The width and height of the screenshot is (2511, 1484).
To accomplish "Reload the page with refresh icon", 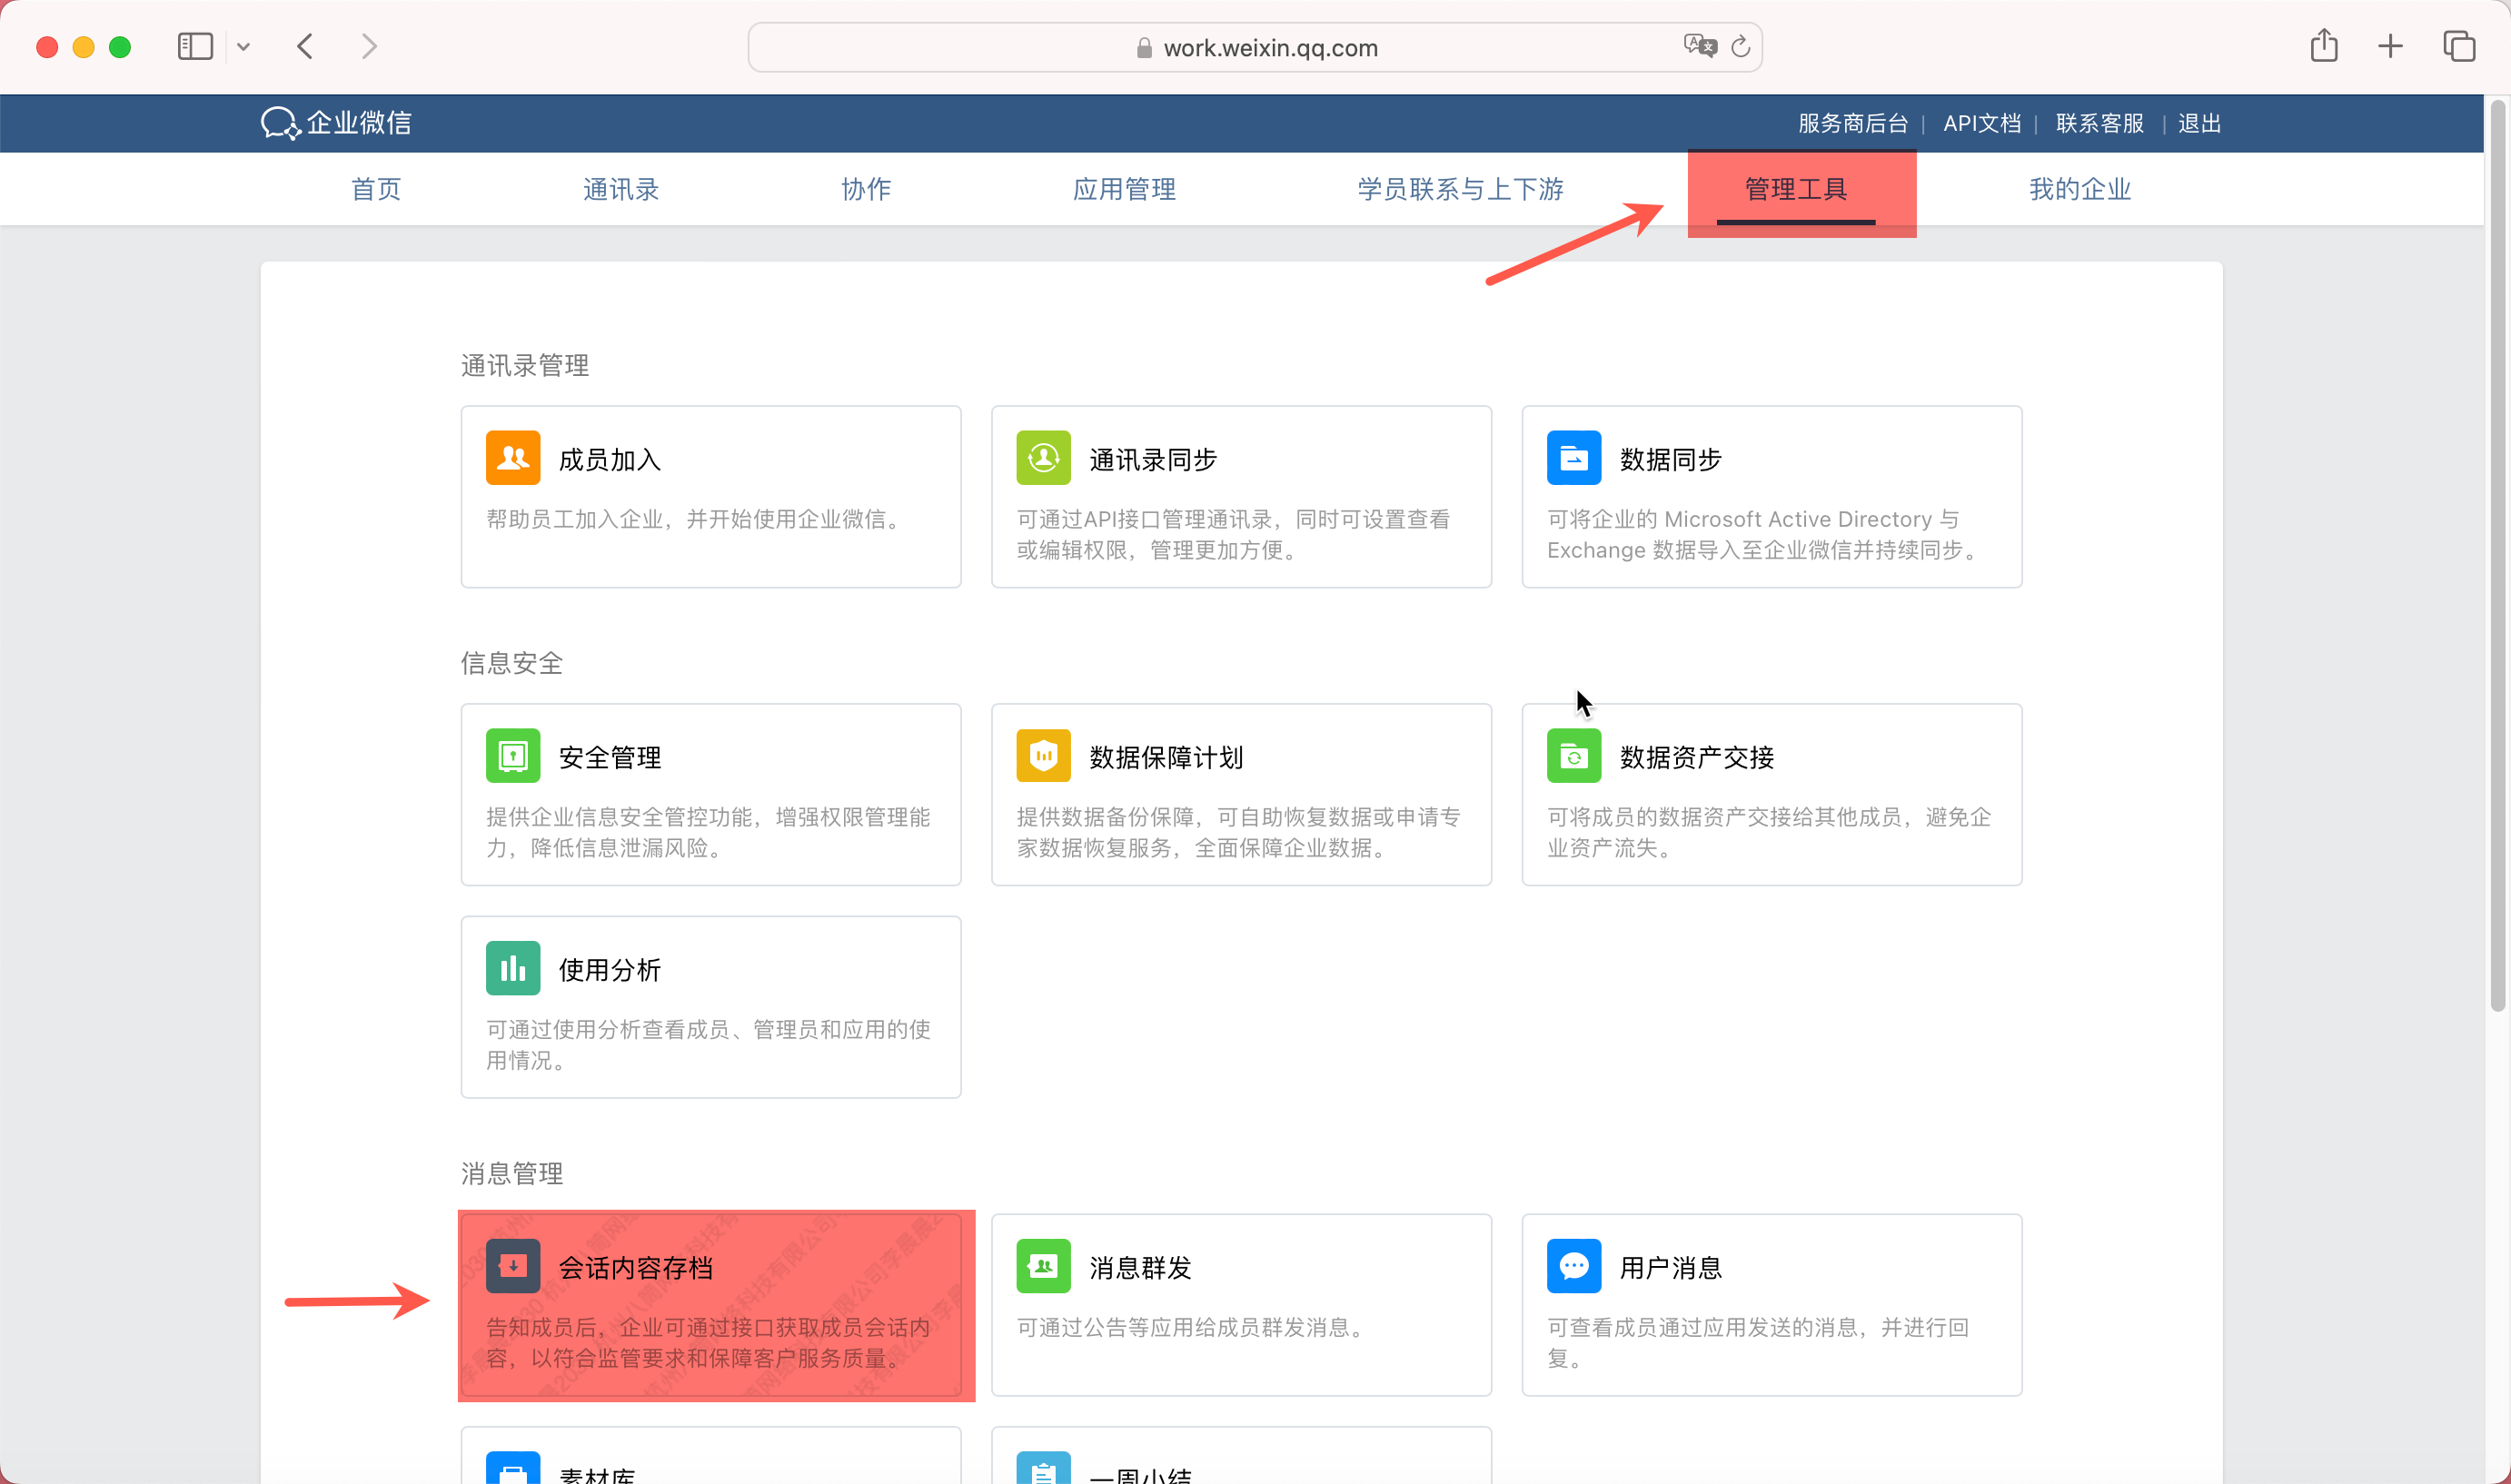I will click(x=1741, y=46).
